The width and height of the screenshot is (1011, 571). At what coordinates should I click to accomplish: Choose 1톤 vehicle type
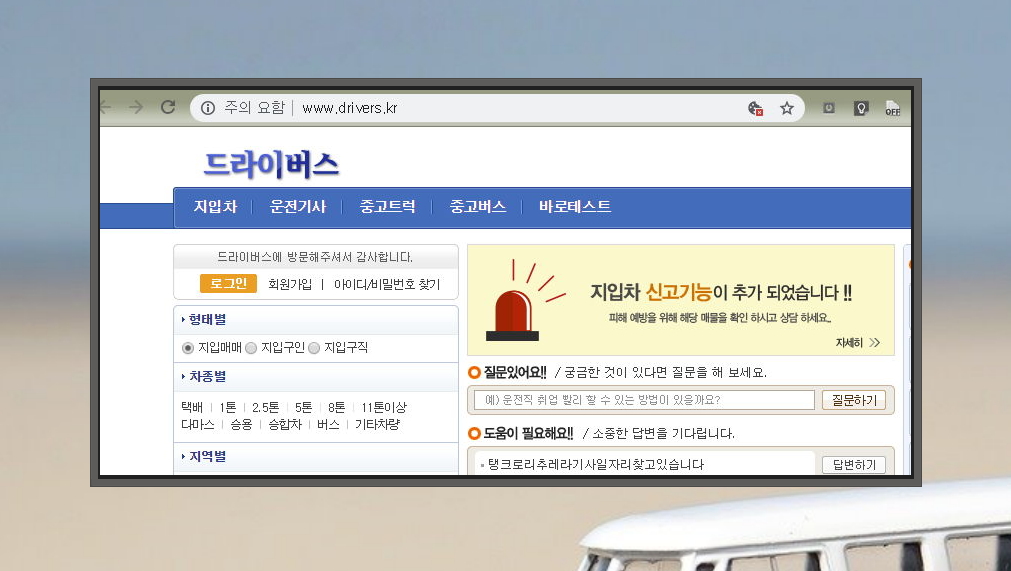[228, 407]
